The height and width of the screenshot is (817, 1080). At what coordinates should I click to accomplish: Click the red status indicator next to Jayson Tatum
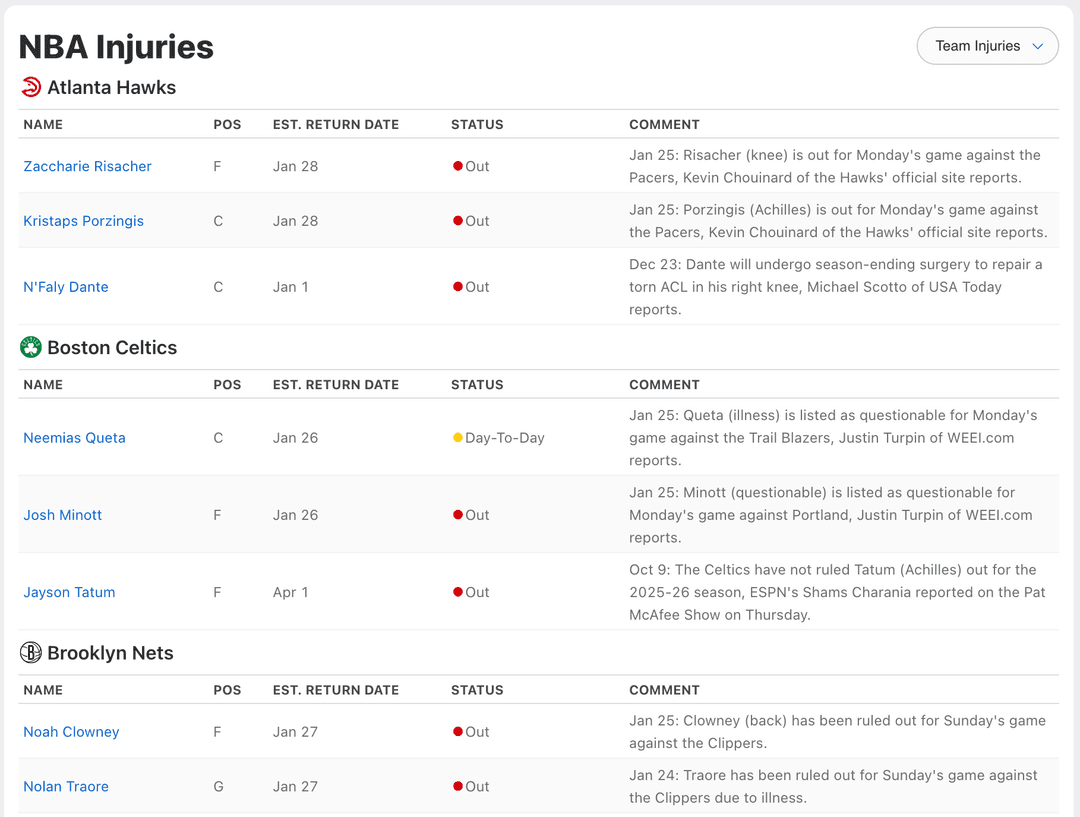(x=458, y=592)
